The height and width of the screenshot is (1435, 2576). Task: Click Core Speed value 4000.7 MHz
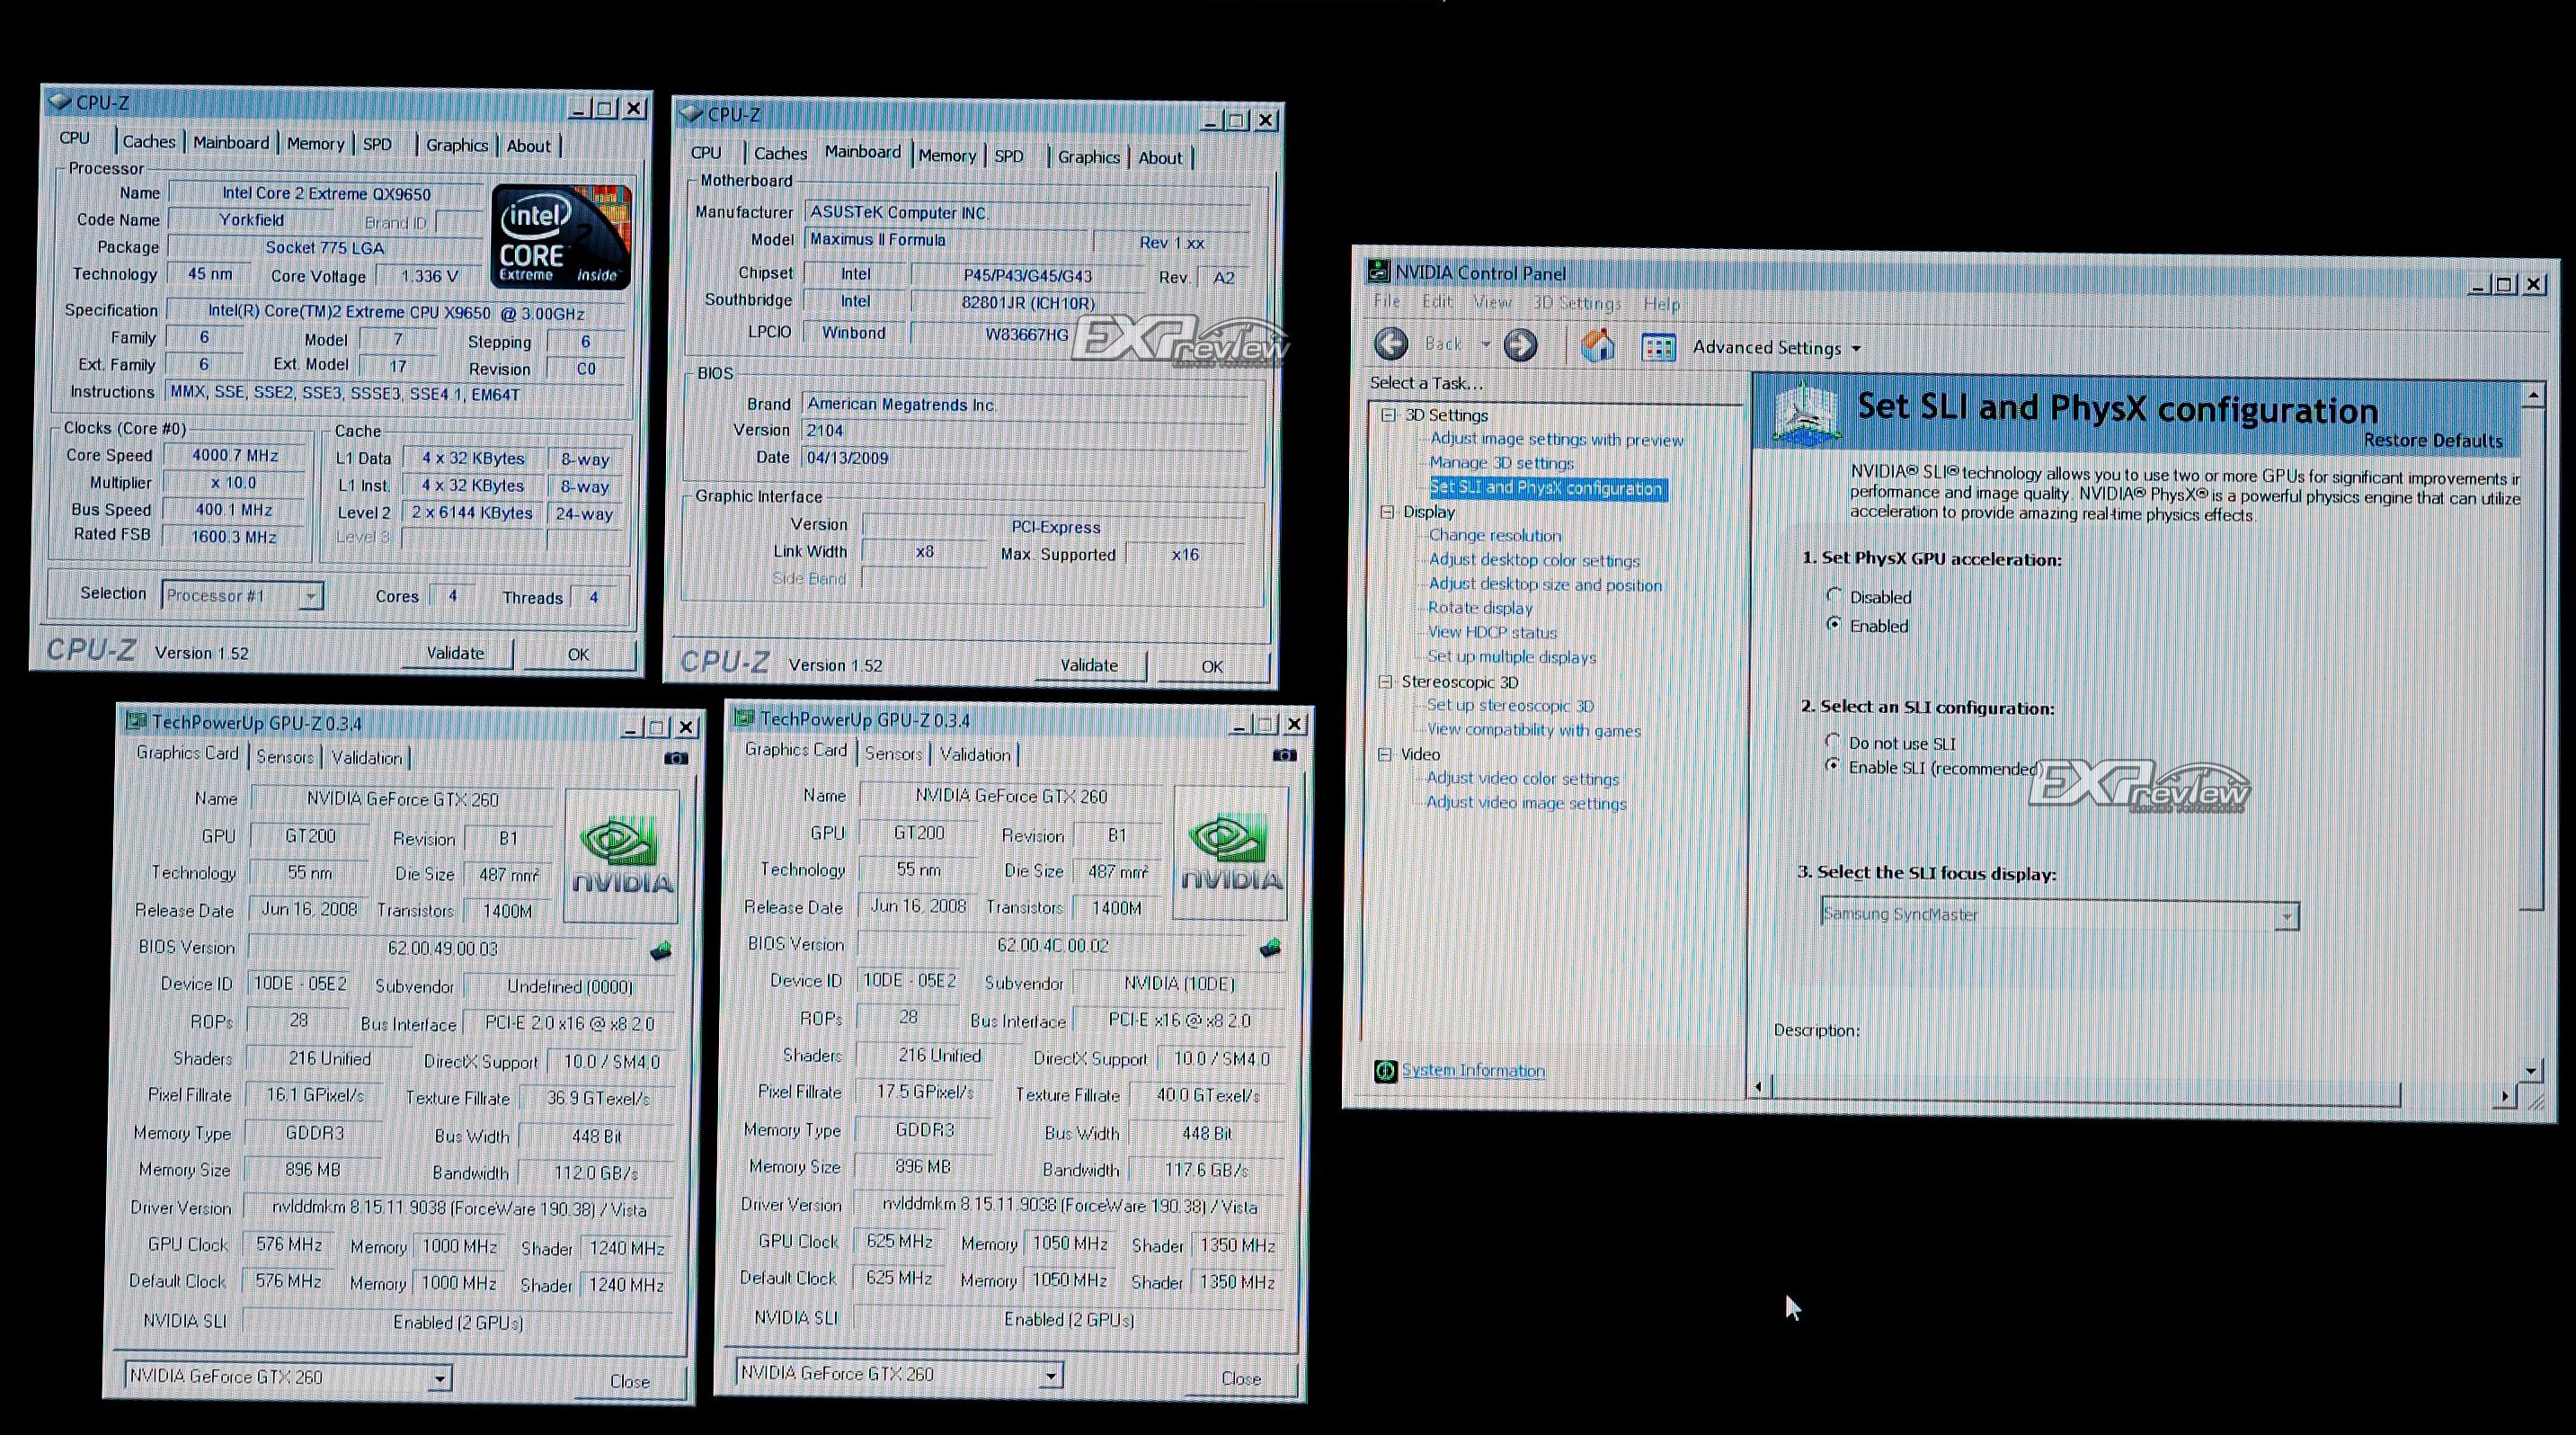(x=235, y=455)
